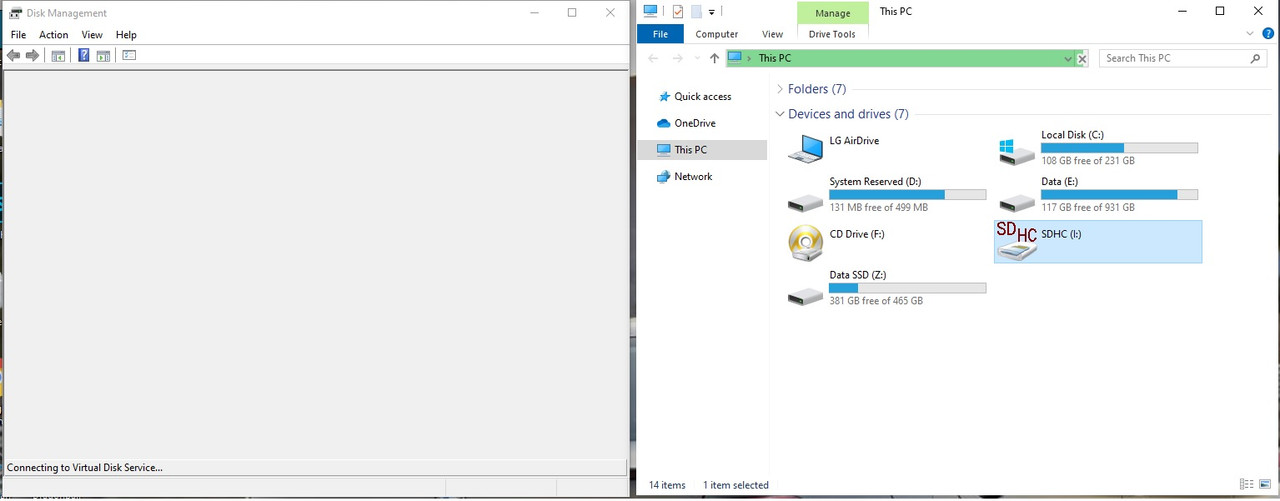The image size is (1280, 501).
Task: Select This PC in navigation pane
Action: (x=702, y=150)
